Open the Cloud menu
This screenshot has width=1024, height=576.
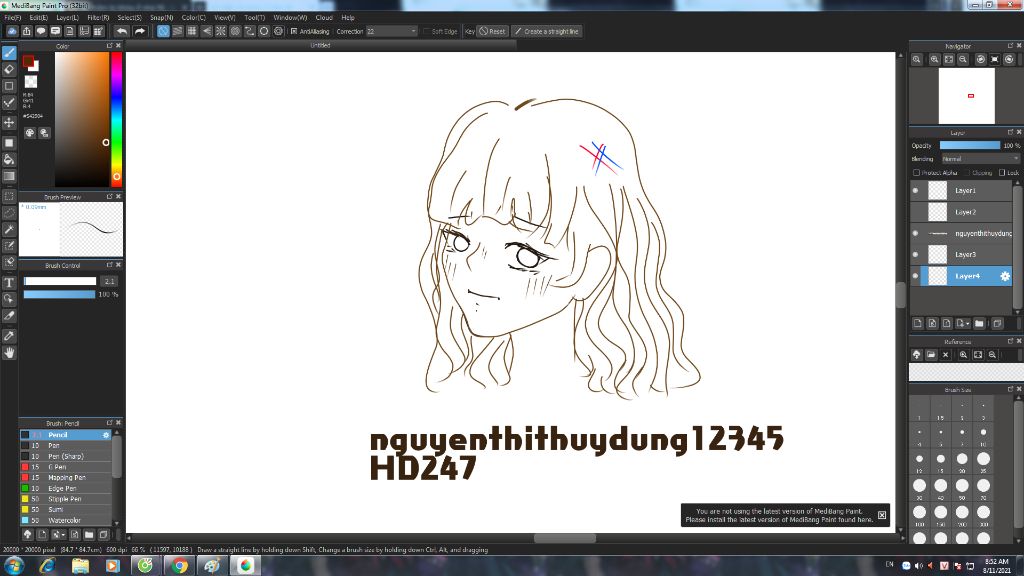pyautogui.click(x=324, y=18)
